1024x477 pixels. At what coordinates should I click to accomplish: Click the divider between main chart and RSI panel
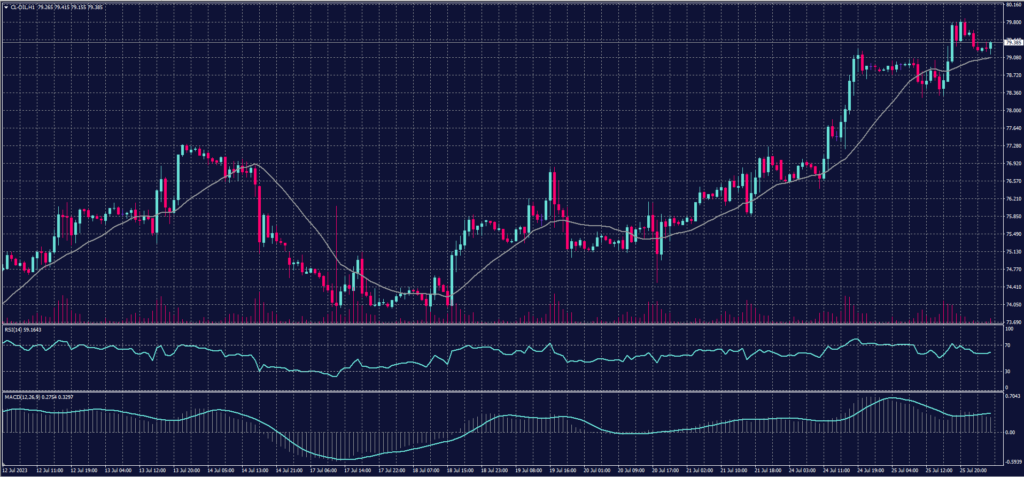pyautogui.click(x=500, y=324)
